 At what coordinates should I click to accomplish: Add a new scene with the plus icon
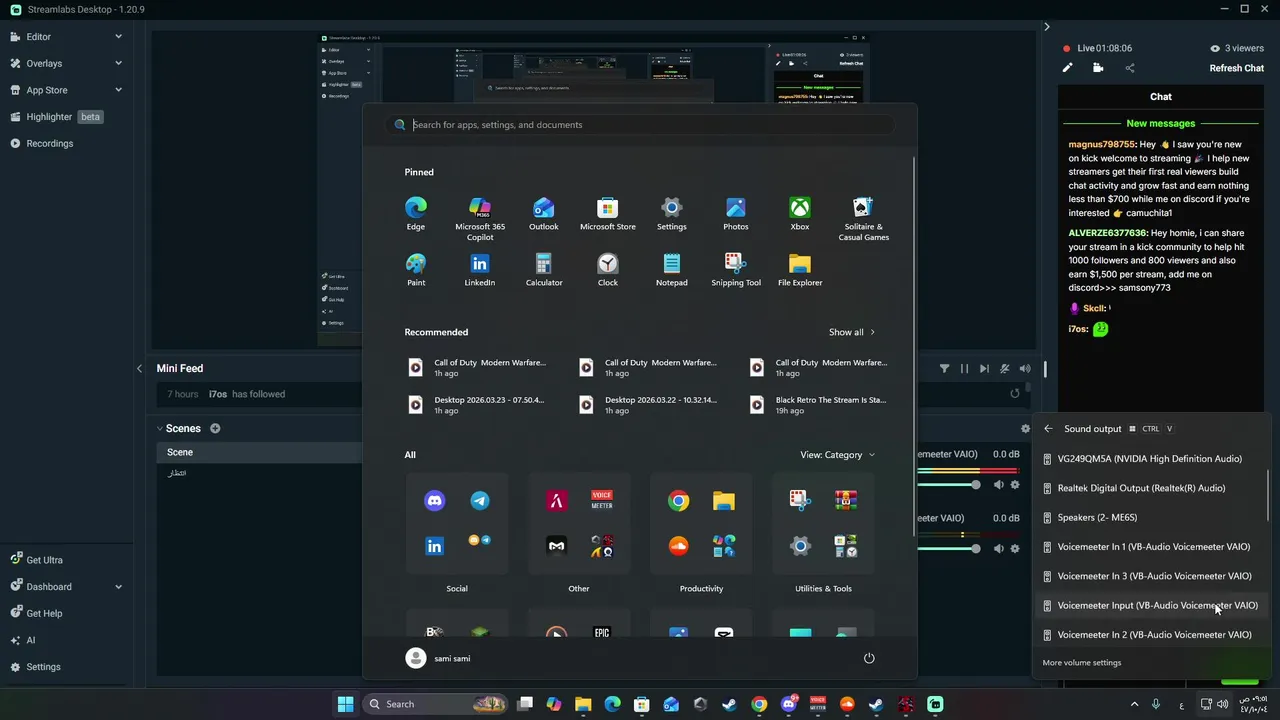(x=215, y=428)
